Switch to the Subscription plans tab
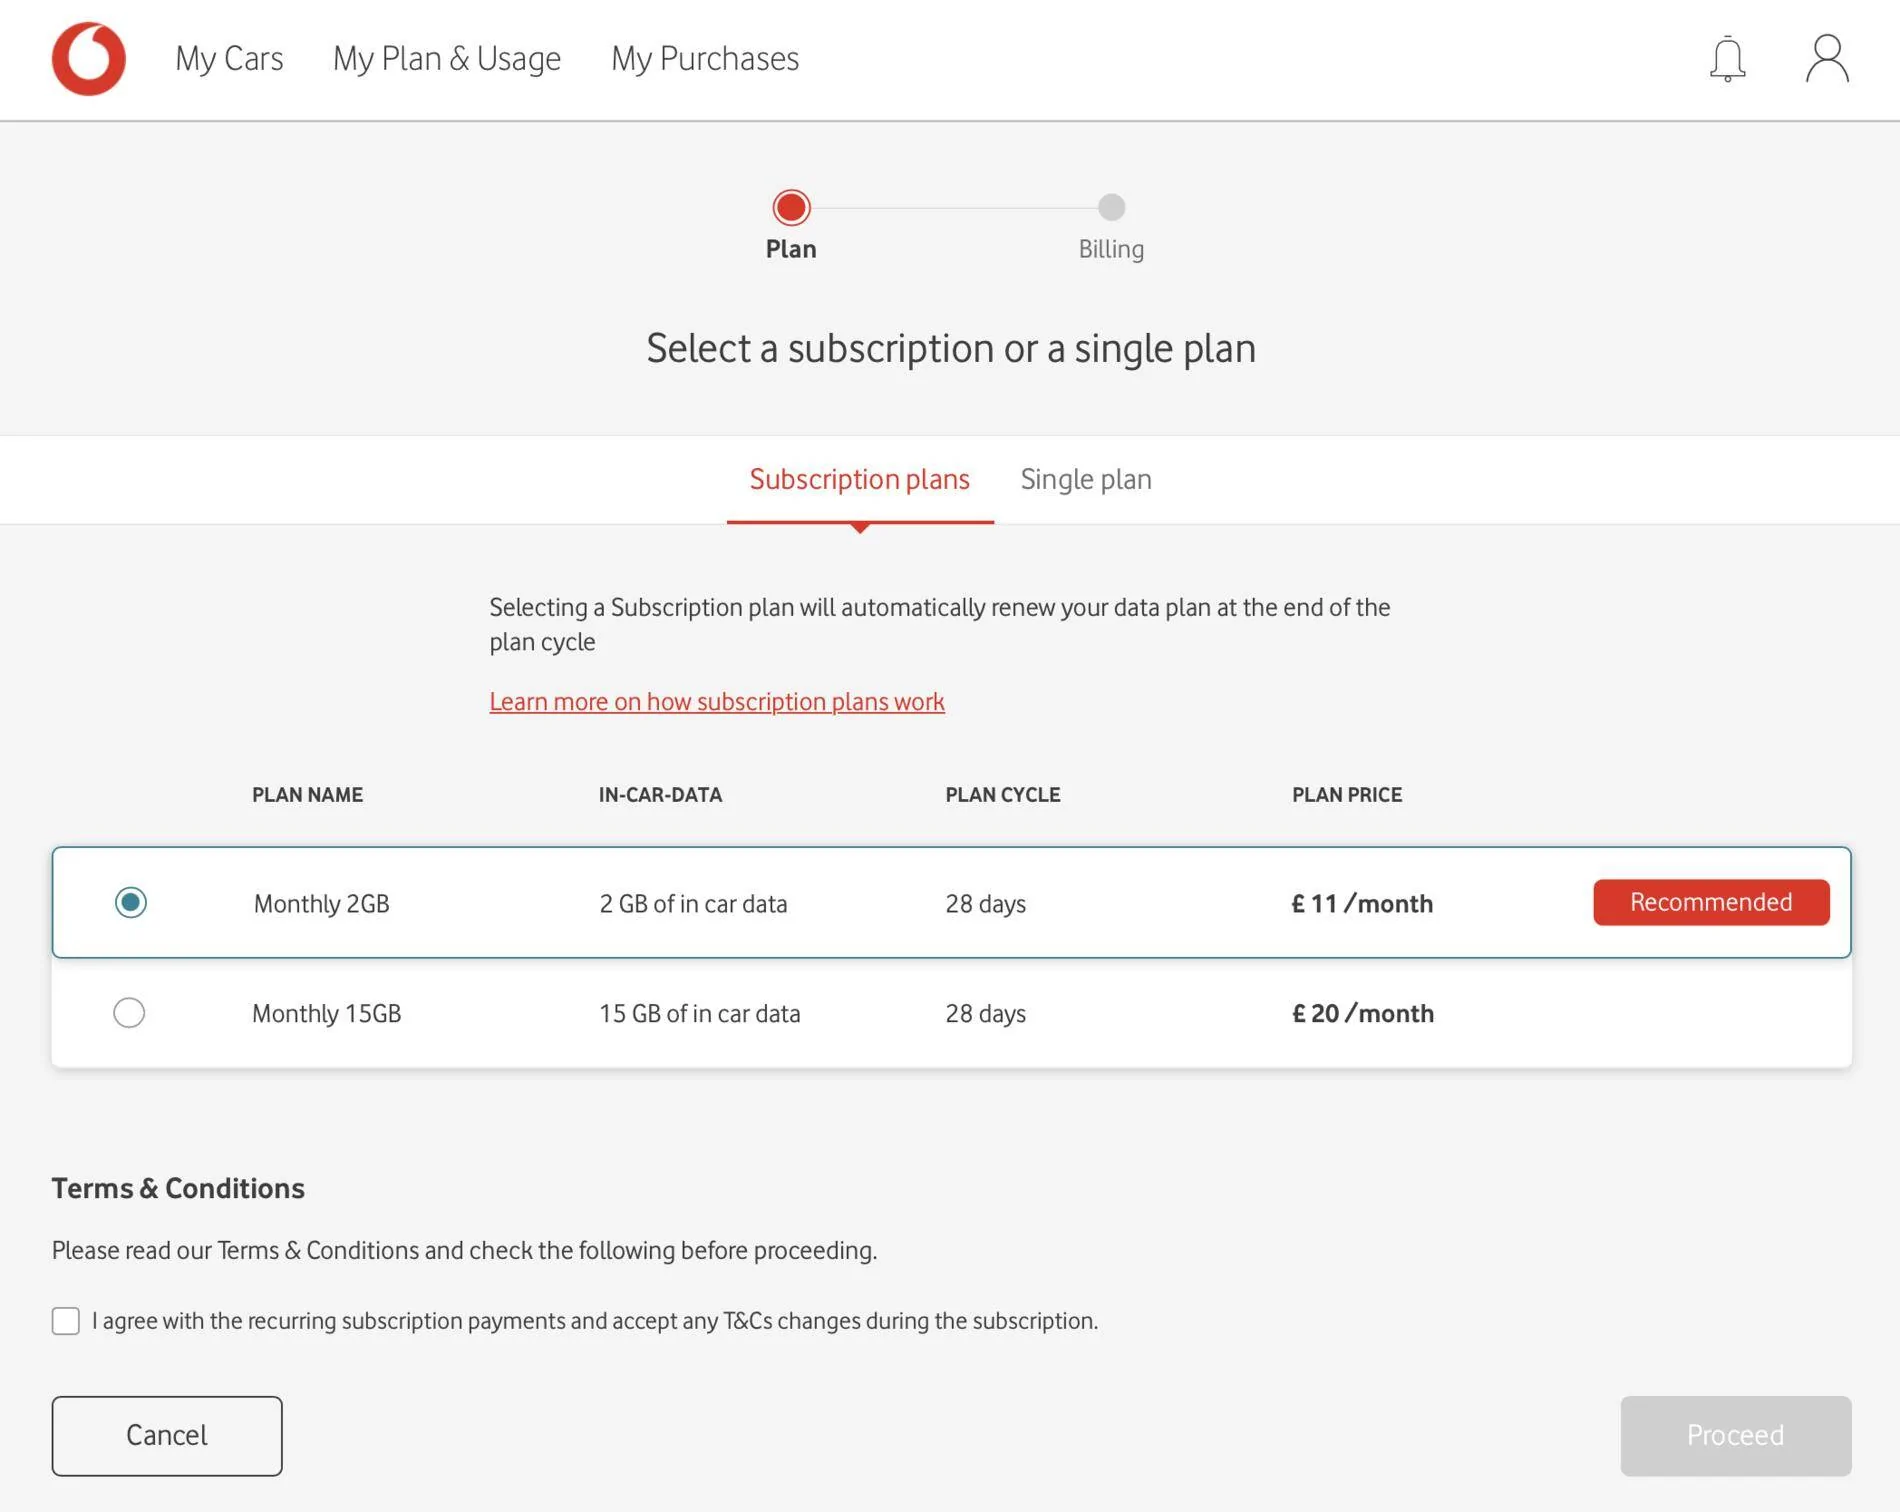This screenshot has height=1512, width=1900. click(860, 480)
